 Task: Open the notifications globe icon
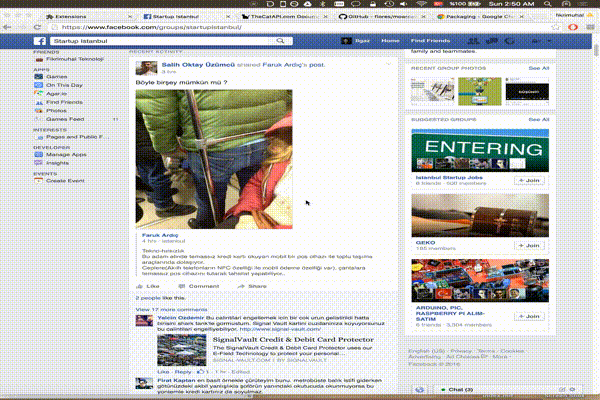click(x=509, y=41)
